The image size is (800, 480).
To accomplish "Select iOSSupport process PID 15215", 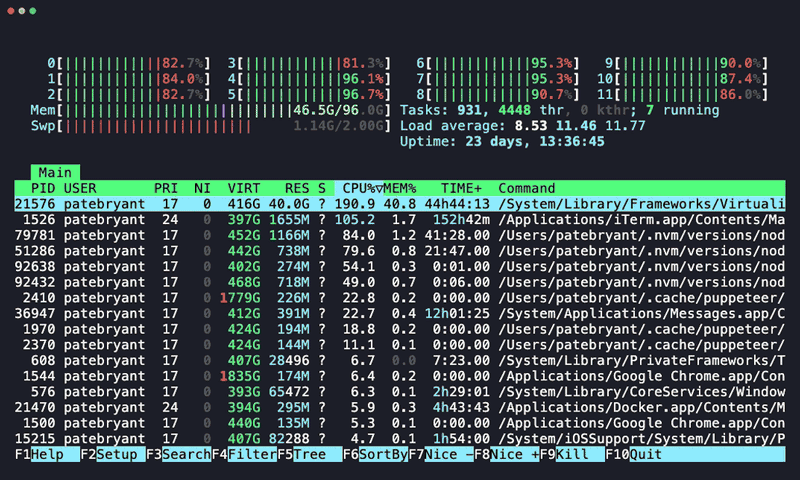I will (x=400, y=439).
